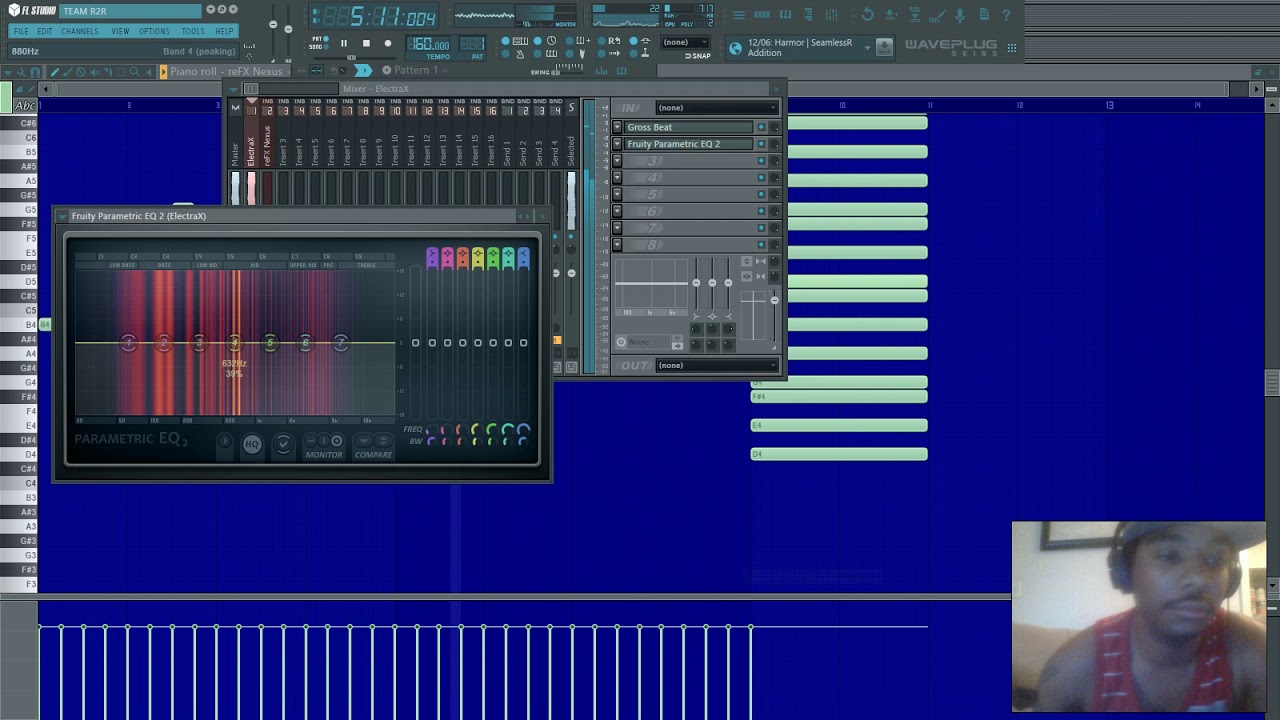Open the CHANNELS menu
This screenshot has width=1280, height=720.
pyautogui.click(x=80, y=31)
